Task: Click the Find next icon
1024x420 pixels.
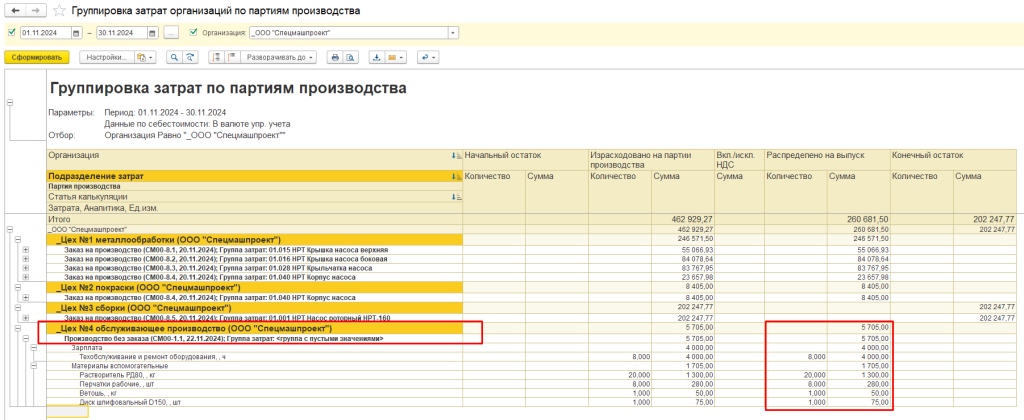Action: 190,57
